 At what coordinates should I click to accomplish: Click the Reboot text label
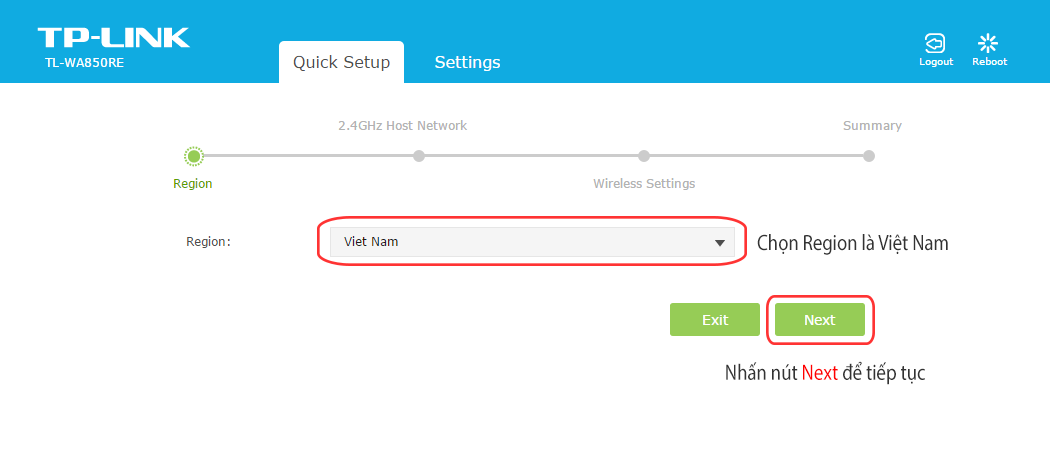tap(990, 62)
